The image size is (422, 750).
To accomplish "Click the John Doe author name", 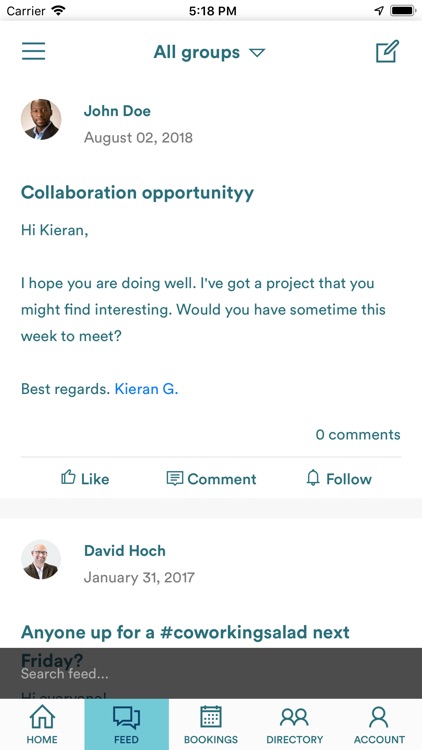I will (117, 111).
